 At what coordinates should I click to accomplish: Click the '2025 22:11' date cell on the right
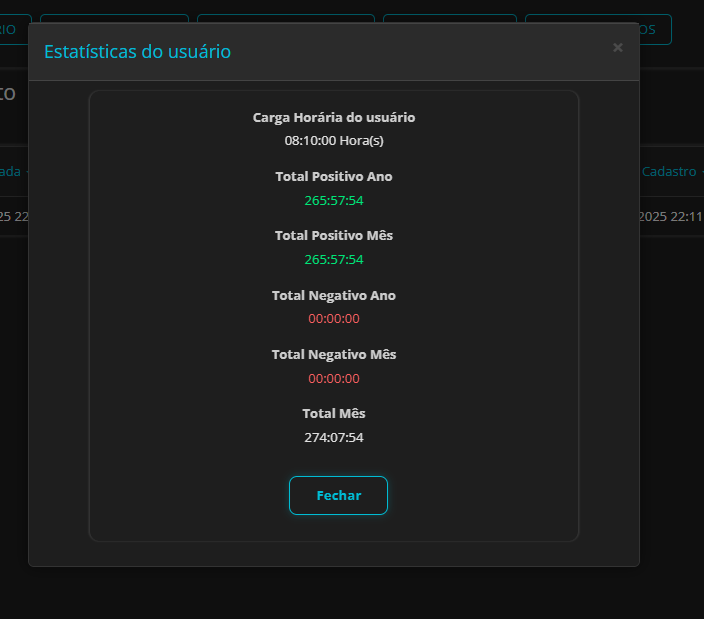670,216
